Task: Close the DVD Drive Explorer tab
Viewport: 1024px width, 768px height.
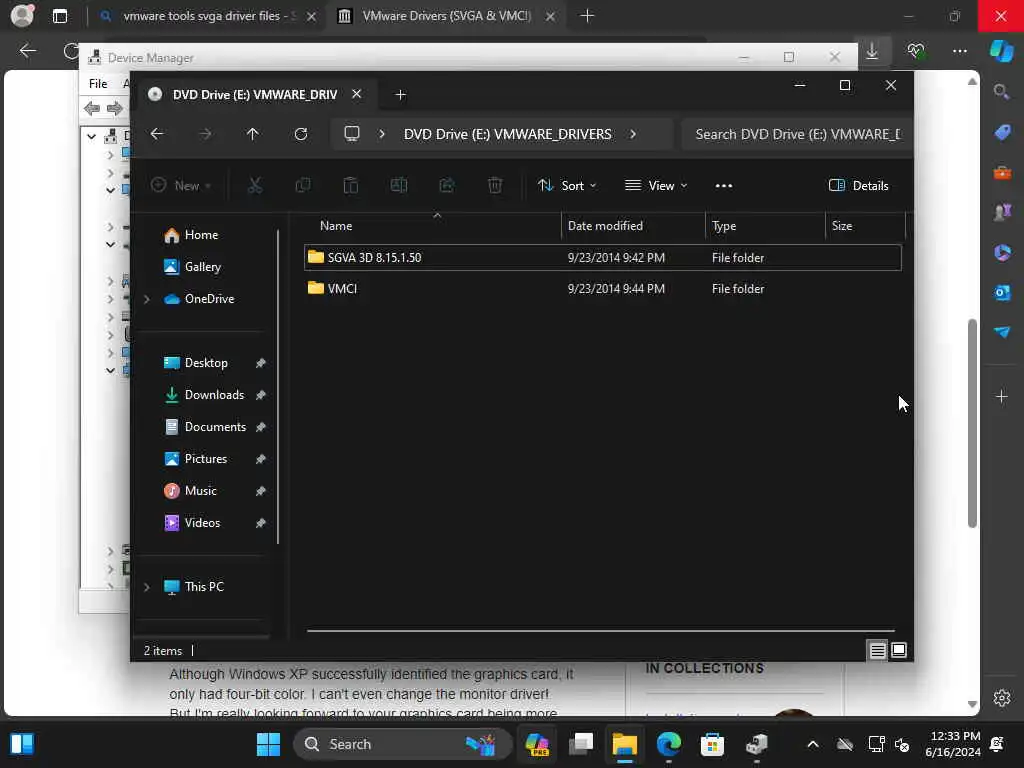Action: pos(357,94)
